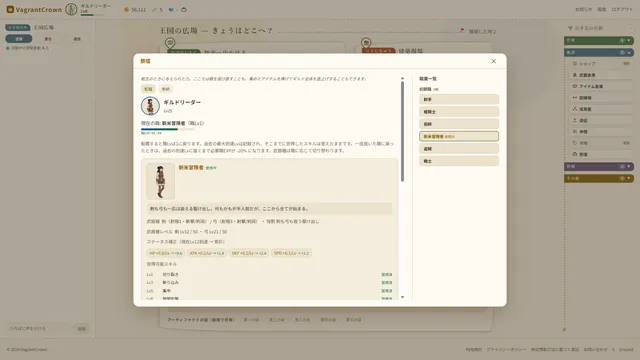
Task: Expand the purple sidebar section arrow
Action: 629,167
